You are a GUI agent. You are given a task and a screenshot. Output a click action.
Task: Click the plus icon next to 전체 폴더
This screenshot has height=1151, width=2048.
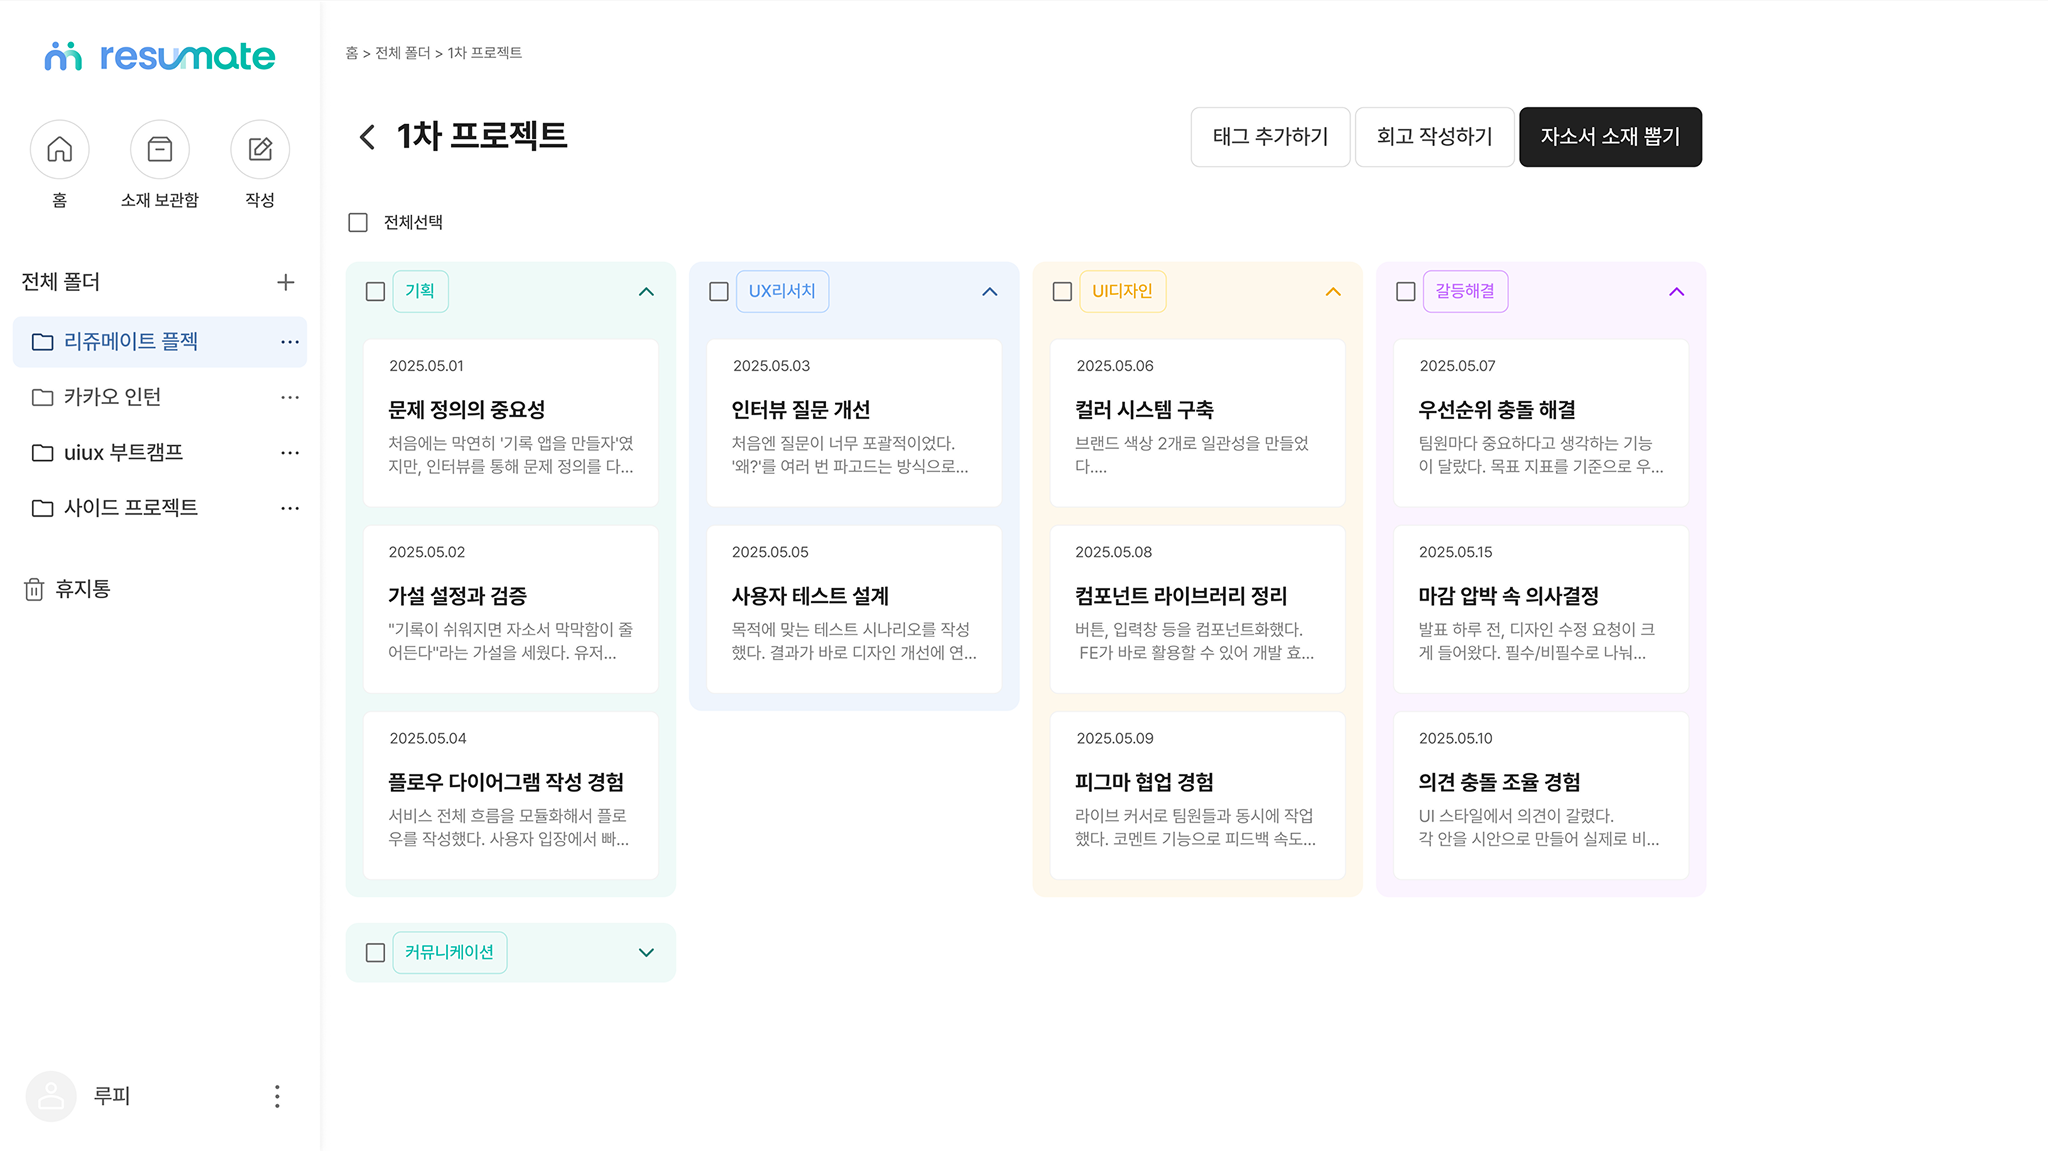286,282
